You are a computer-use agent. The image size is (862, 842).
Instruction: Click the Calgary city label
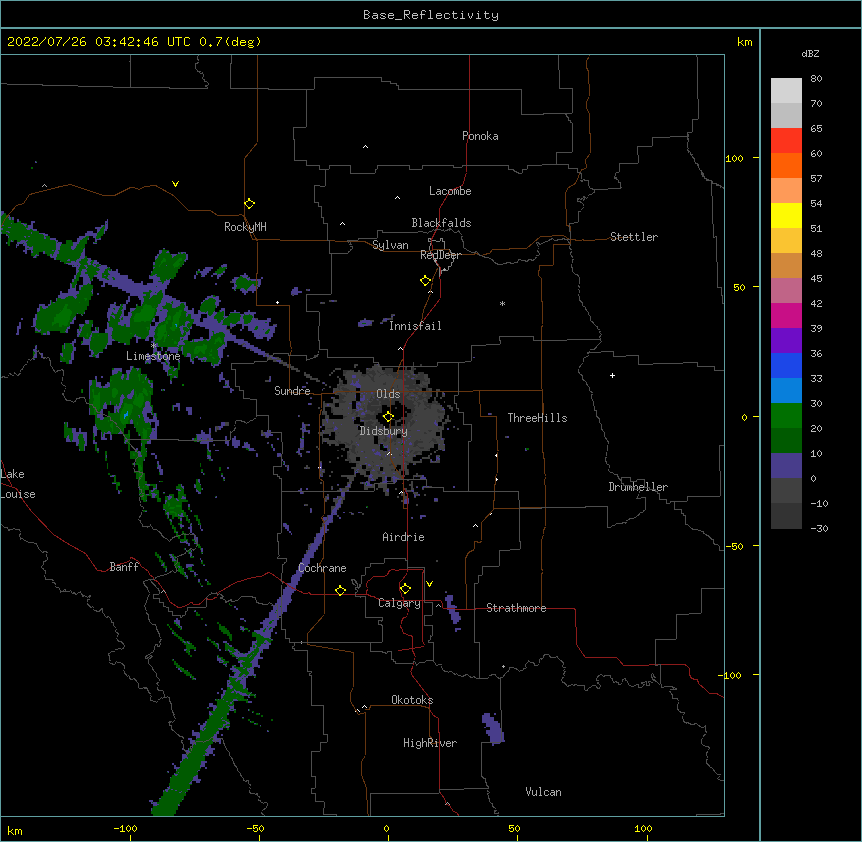tap(399, 603)
